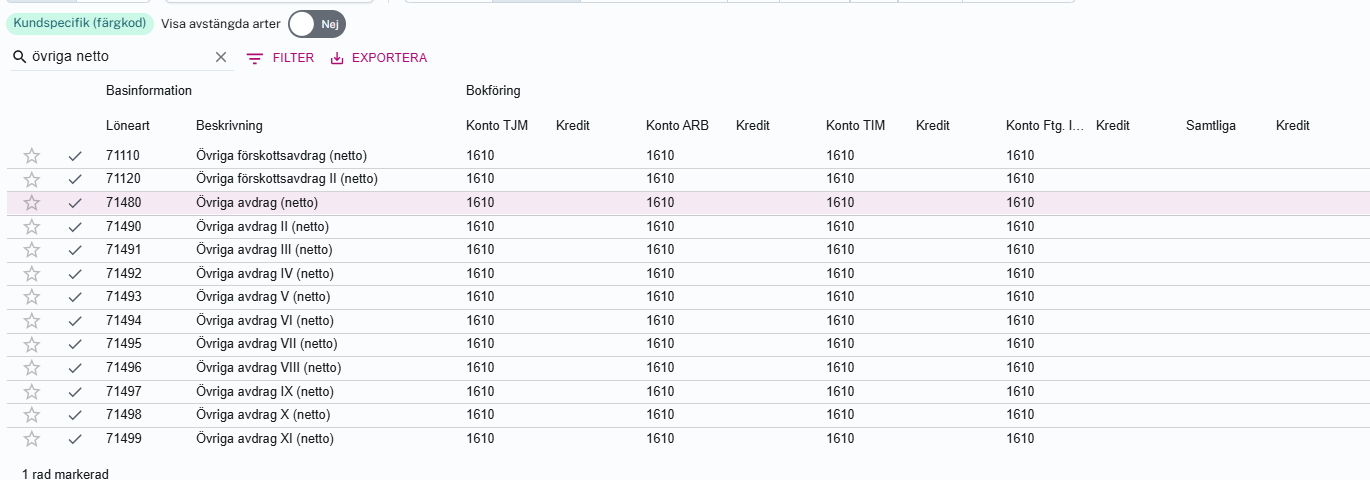Click checkmark on row 71496
Image resolution: width=1370 pixels, height=480 pixels.
(75, 368)
